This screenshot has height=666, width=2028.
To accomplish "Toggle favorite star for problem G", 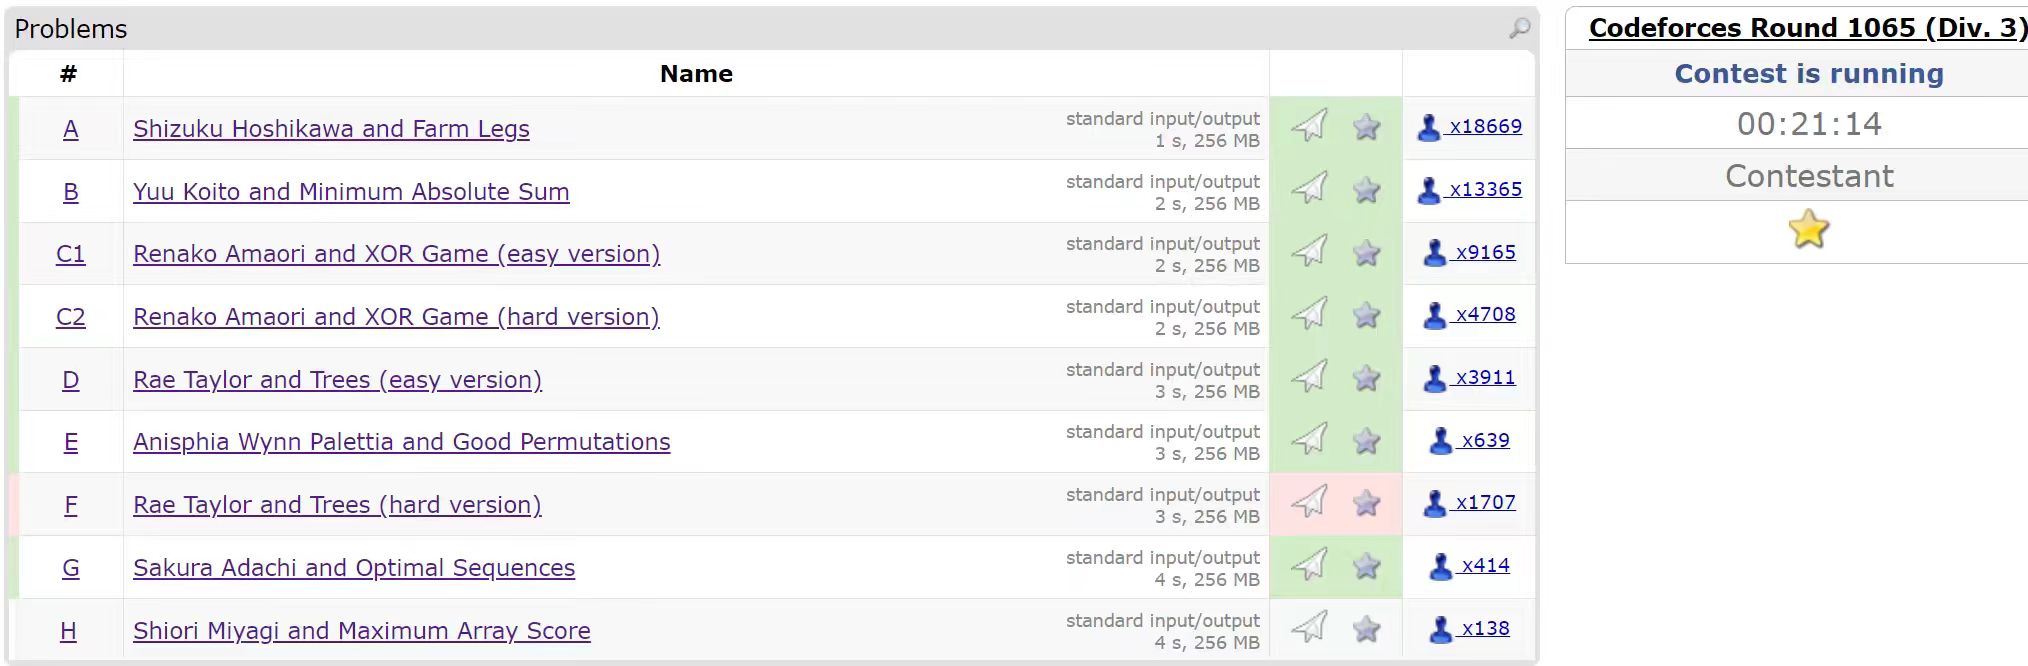I will click(1366, 566).
